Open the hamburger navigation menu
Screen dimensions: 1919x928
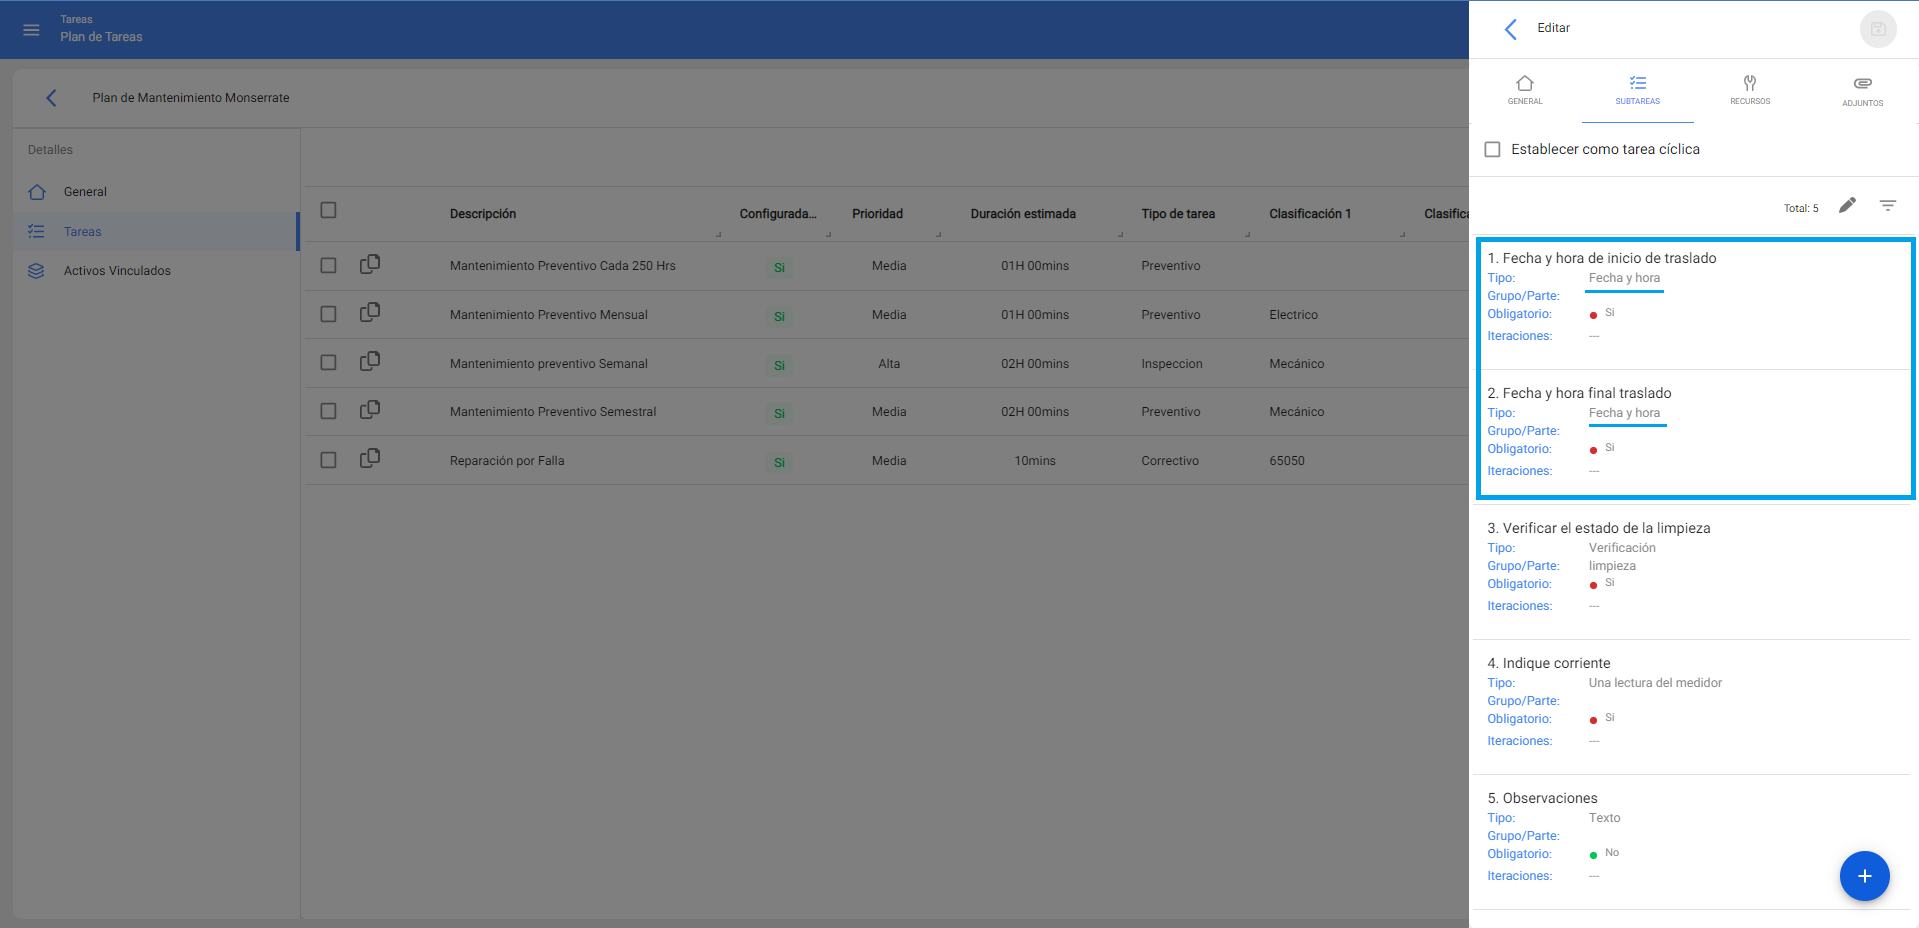[x=31, y=30]
